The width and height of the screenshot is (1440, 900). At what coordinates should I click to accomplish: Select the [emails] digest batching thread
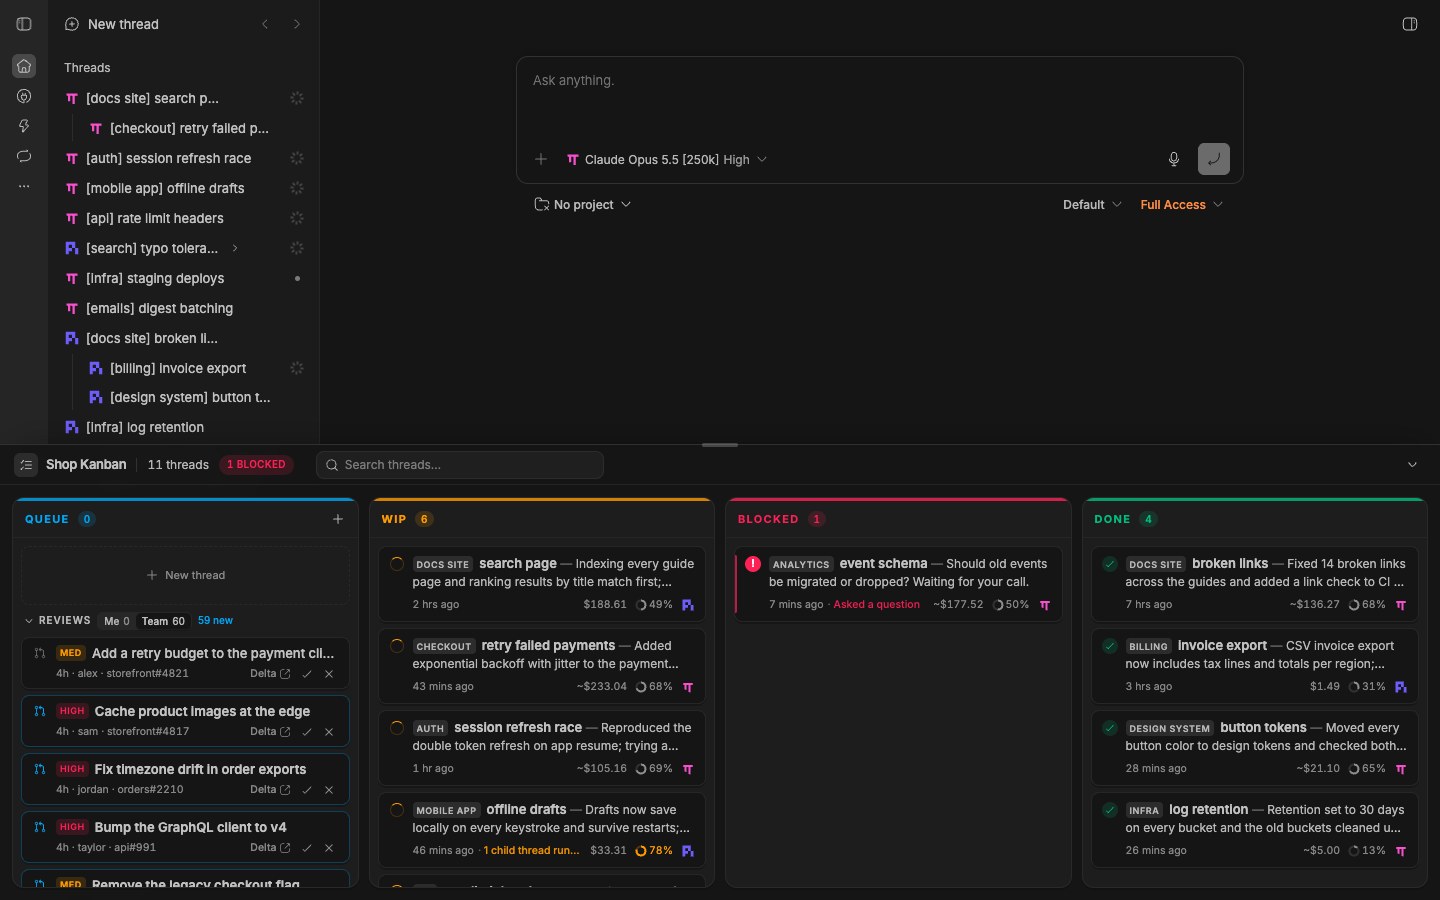coord(184,308)
